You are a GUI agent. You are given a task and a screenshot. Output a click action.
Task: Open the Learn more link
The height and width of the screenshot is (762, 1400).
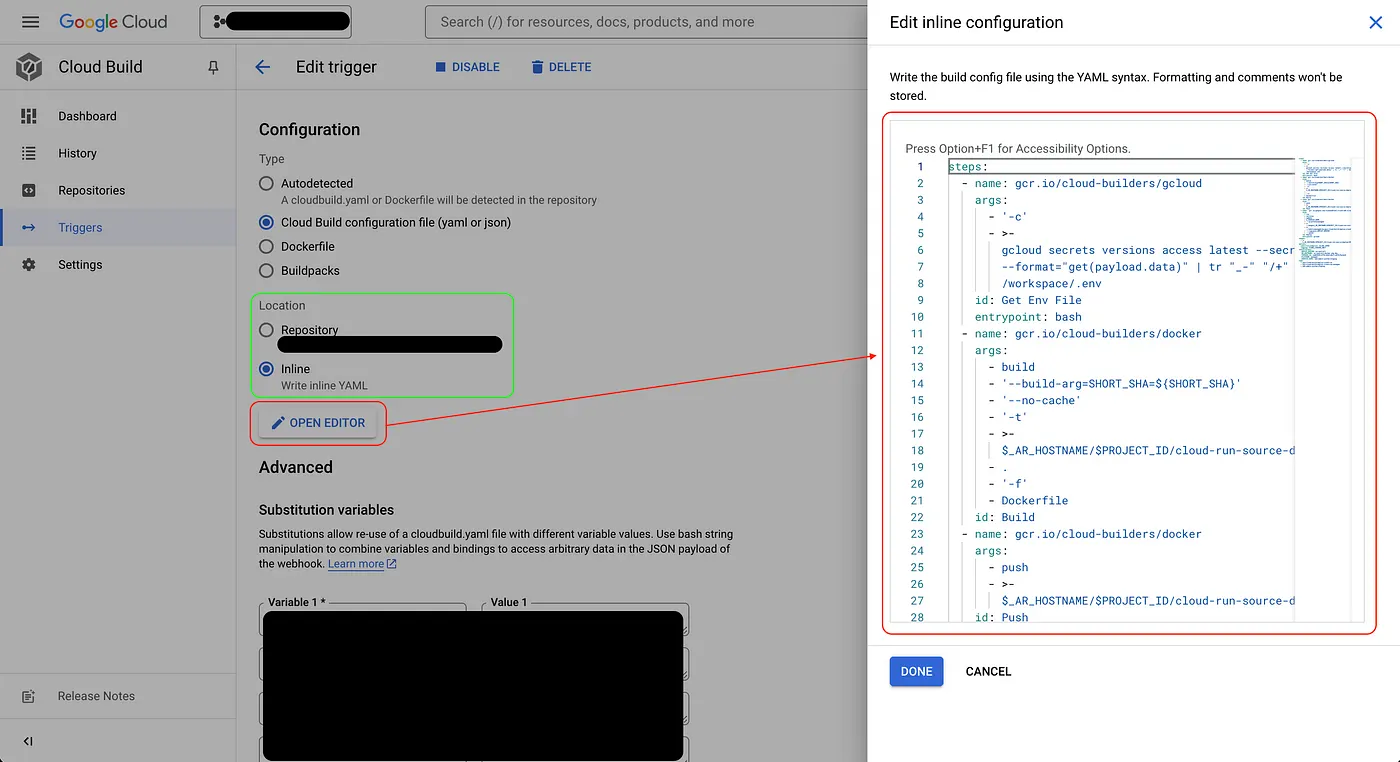[x=362, y=564]
